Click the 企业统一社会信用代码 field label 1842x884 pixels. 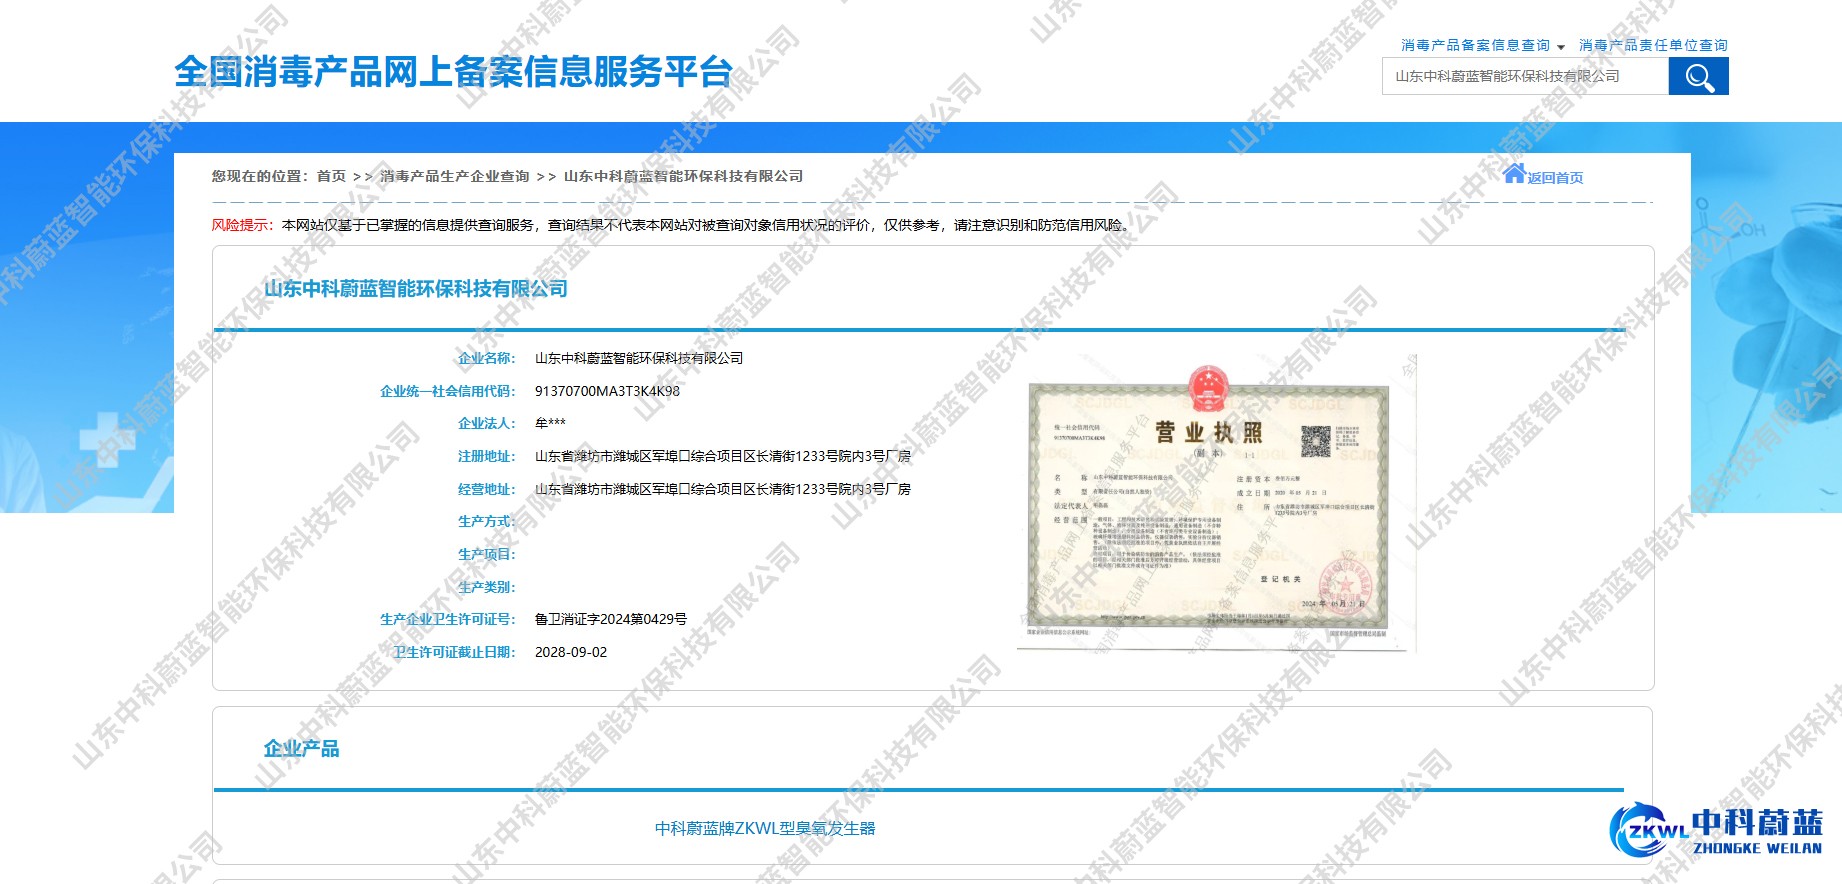click(x=448, y=391)
